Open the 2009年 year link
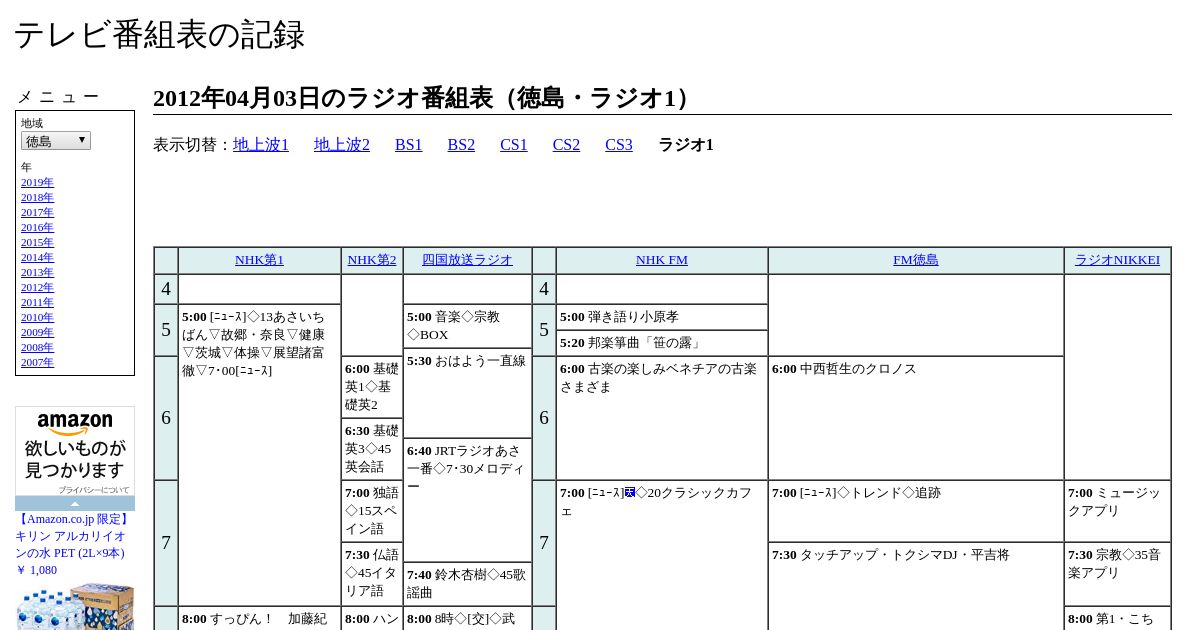This screenshot has height=630, width=1200. (37, 332)
